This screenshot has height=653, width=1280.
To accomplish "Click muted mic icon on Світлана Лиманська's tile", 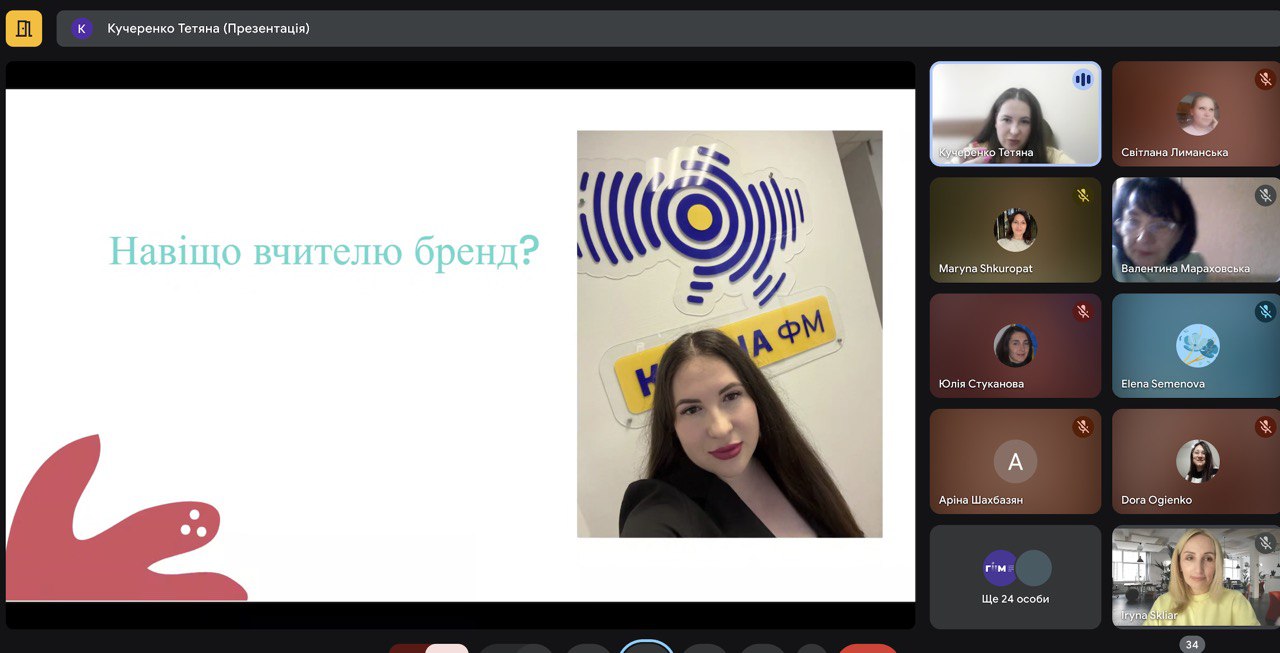I will (x=1265, y=80).
